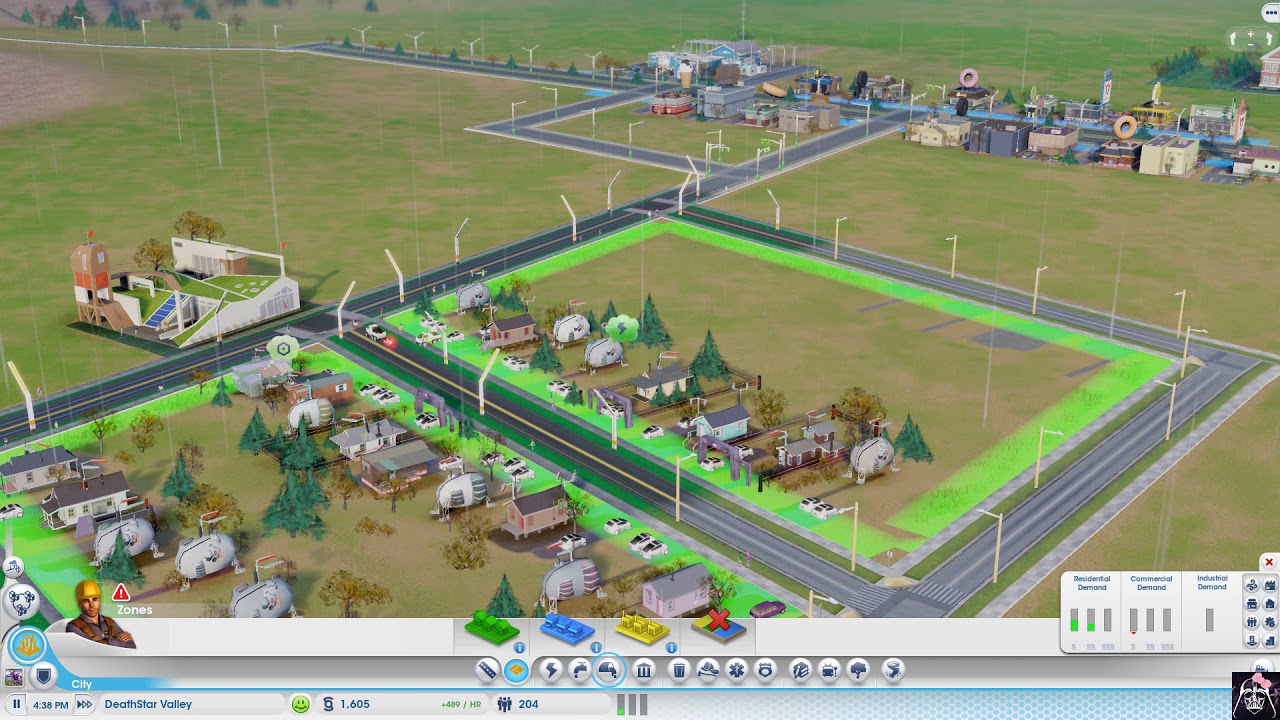The image size is (1280, 720).
Task: Click the construction advisor portrait
Action: tap(98, 615)
